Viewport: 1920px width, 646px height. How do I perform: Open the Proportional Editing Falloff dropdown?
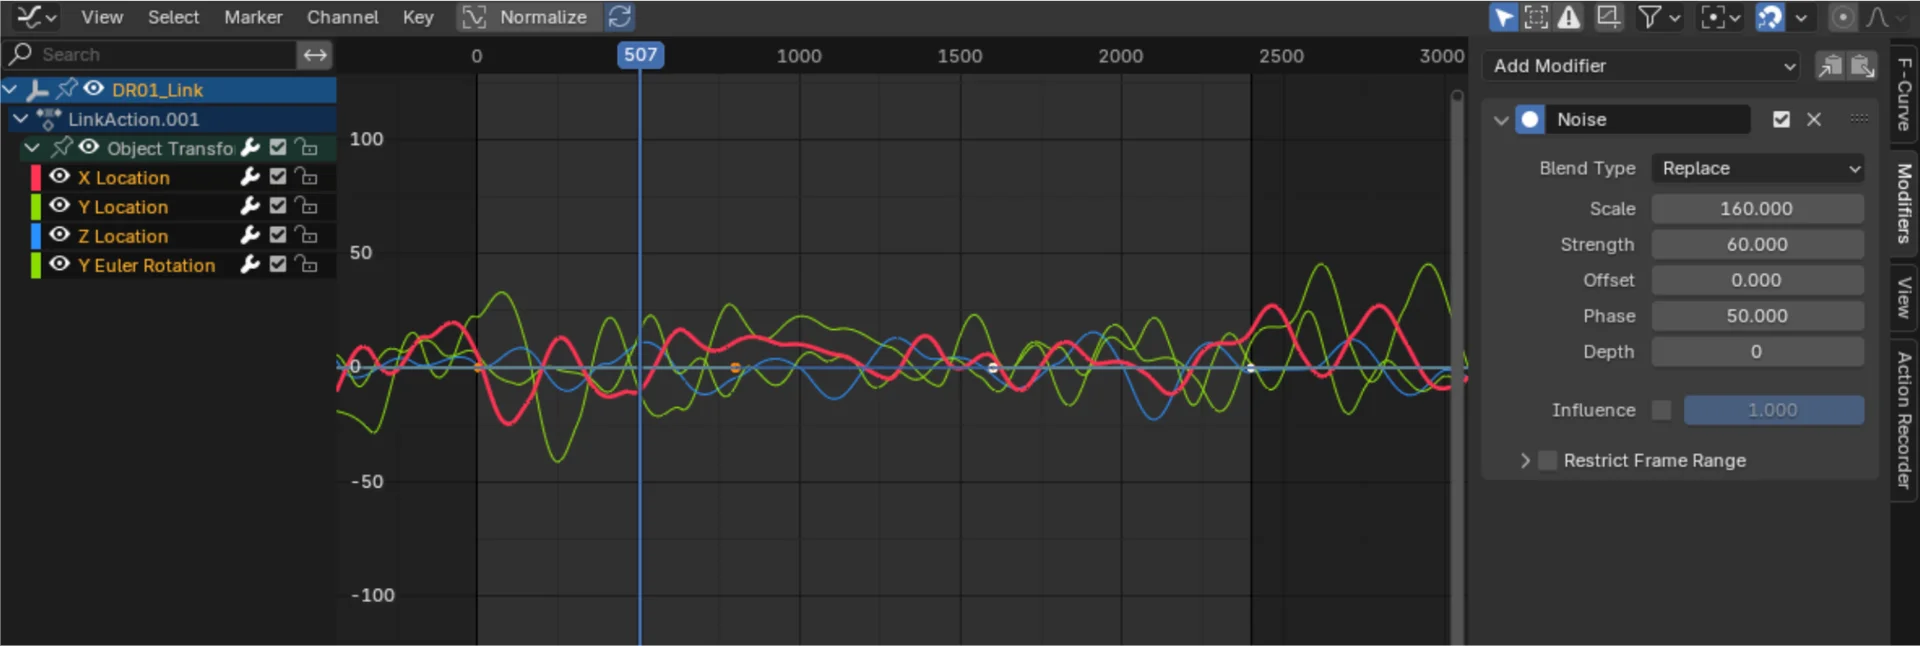click(1883, 17)
